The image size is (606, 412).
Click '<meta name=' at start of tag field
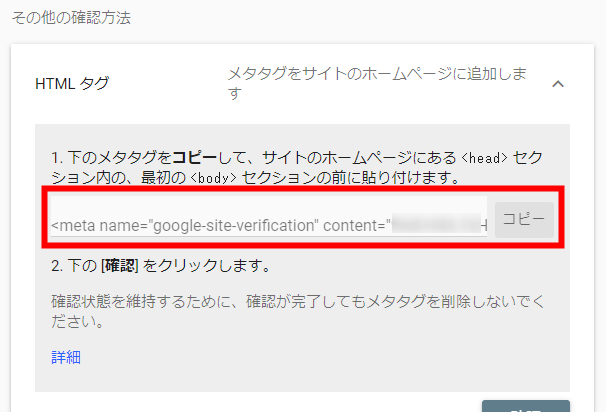point(99,225)
